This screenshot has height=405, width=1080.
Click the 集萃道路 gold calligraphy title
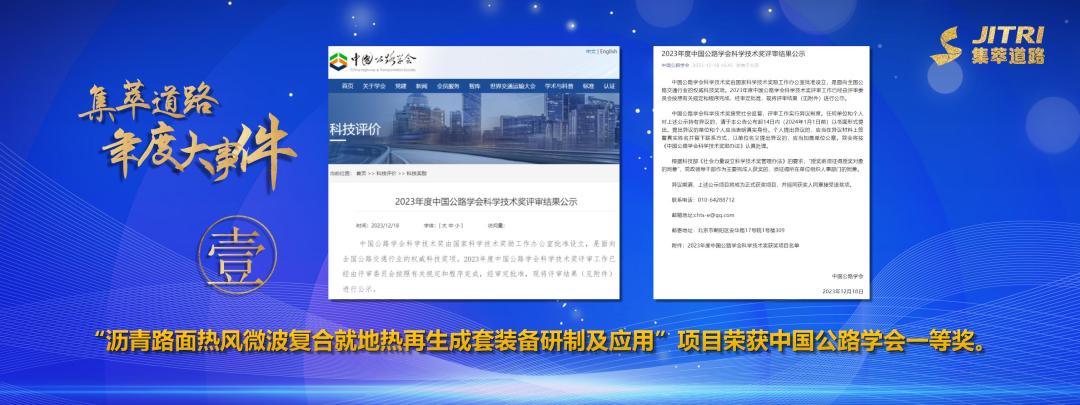[x=149, y=103]
